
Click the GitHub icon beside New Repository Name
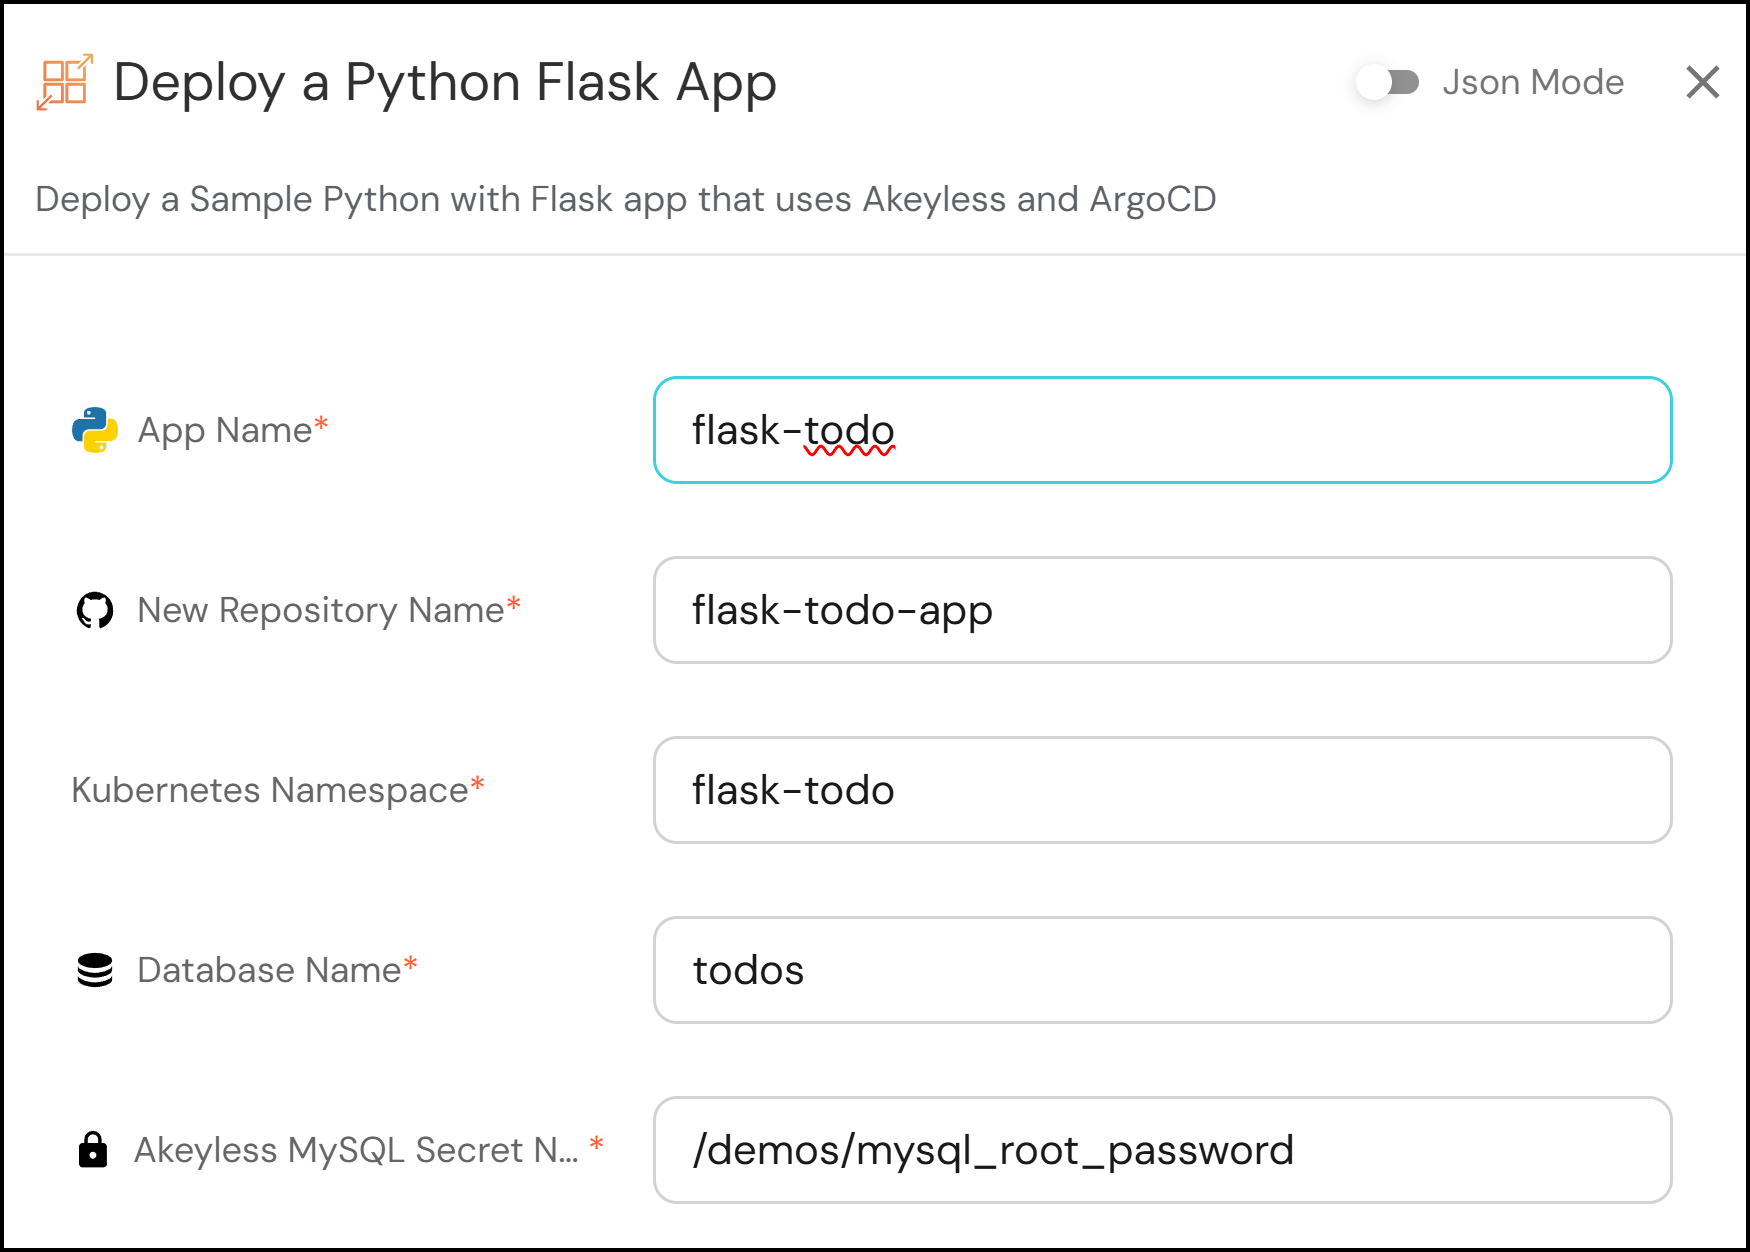[95, 610]
